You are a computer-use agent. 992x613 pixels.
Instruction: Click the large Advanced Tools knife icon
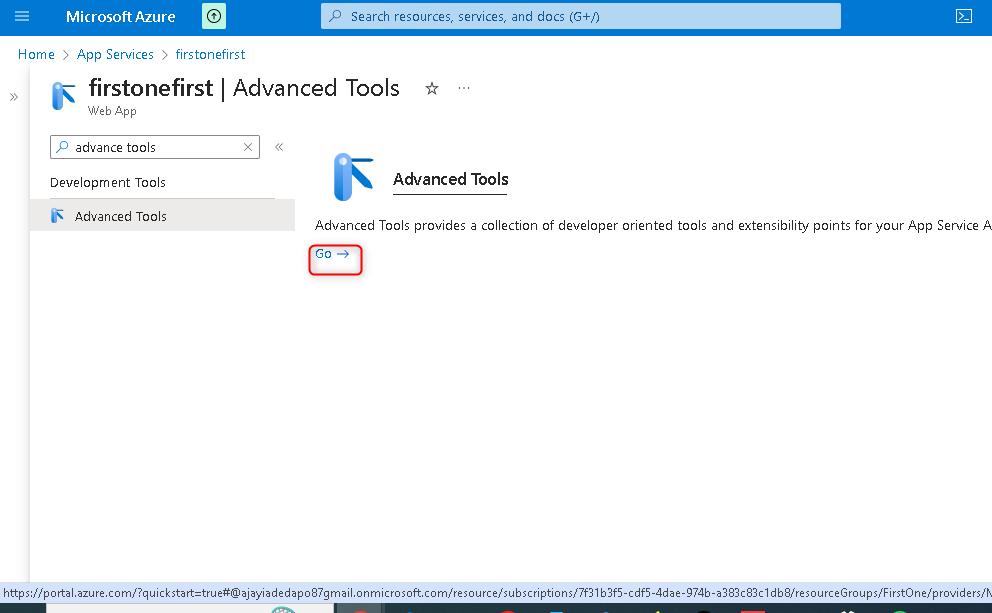(353, 177)
